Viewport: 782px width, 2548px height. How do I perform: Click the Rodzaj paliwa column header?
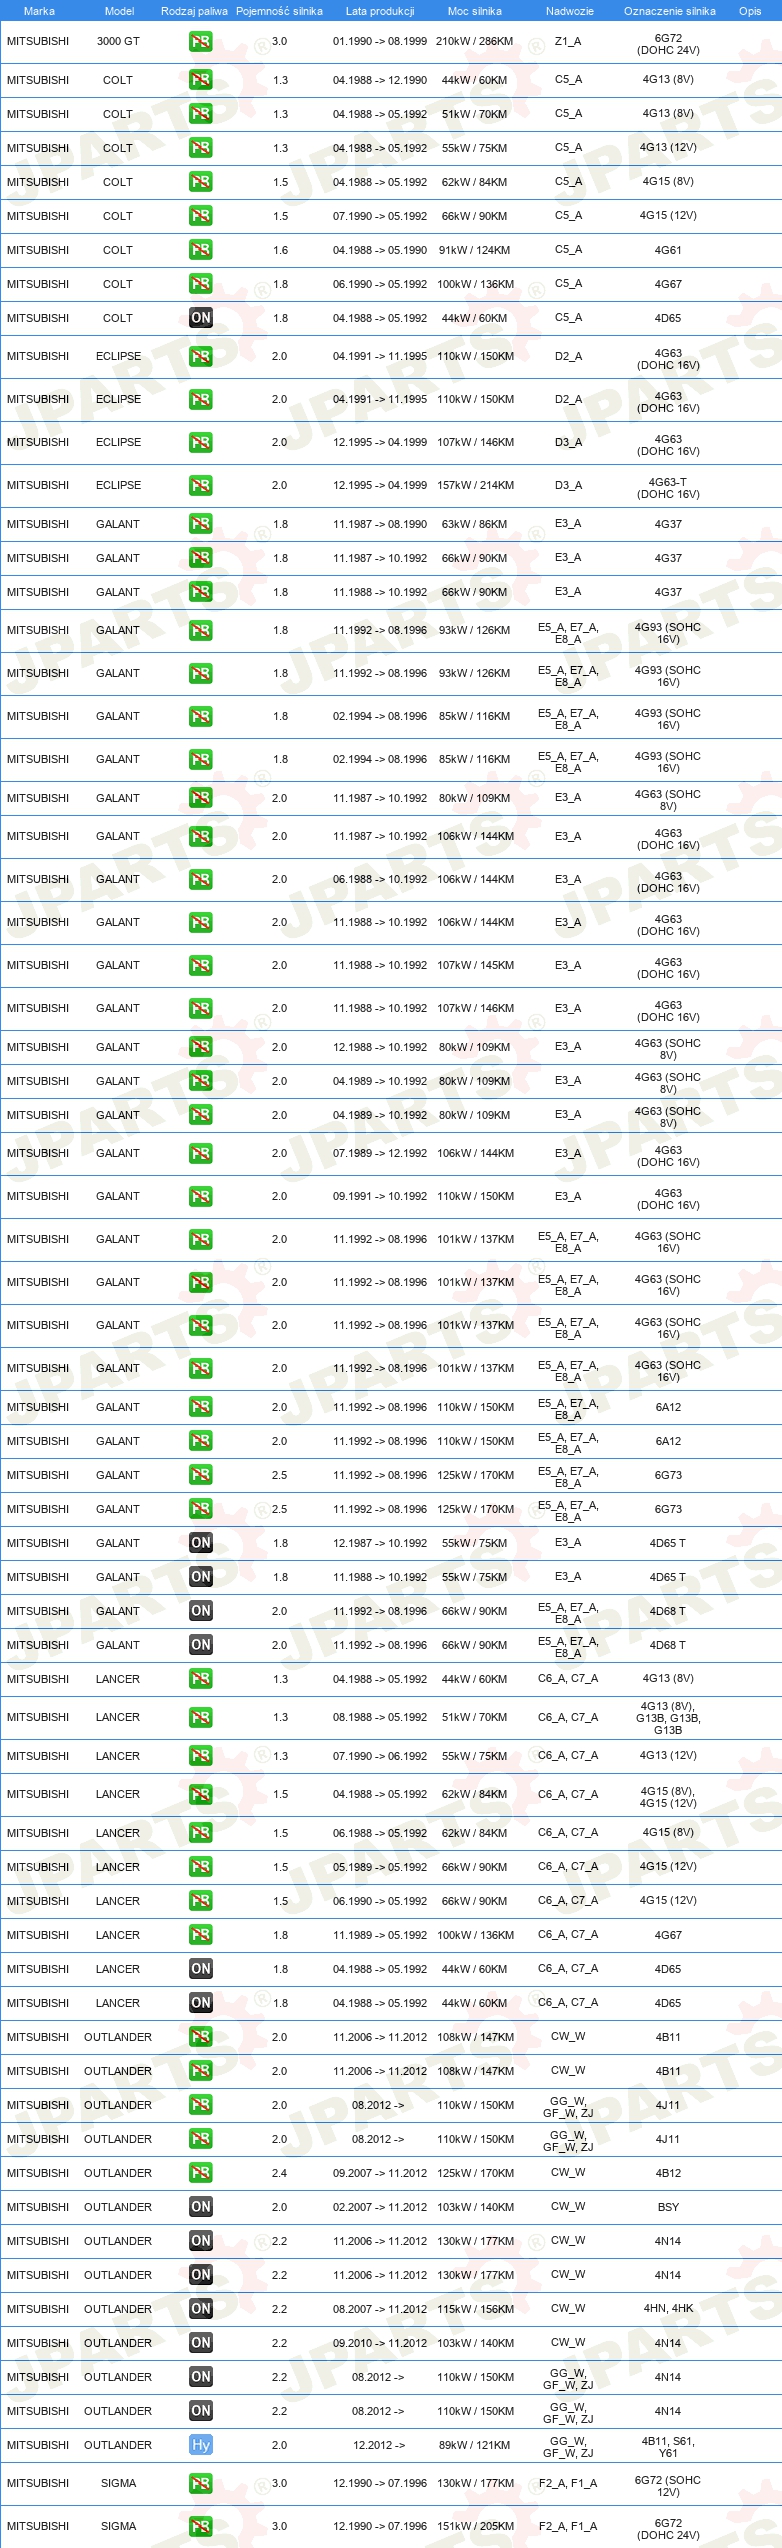pyautogui.click(x=194, y=11)
